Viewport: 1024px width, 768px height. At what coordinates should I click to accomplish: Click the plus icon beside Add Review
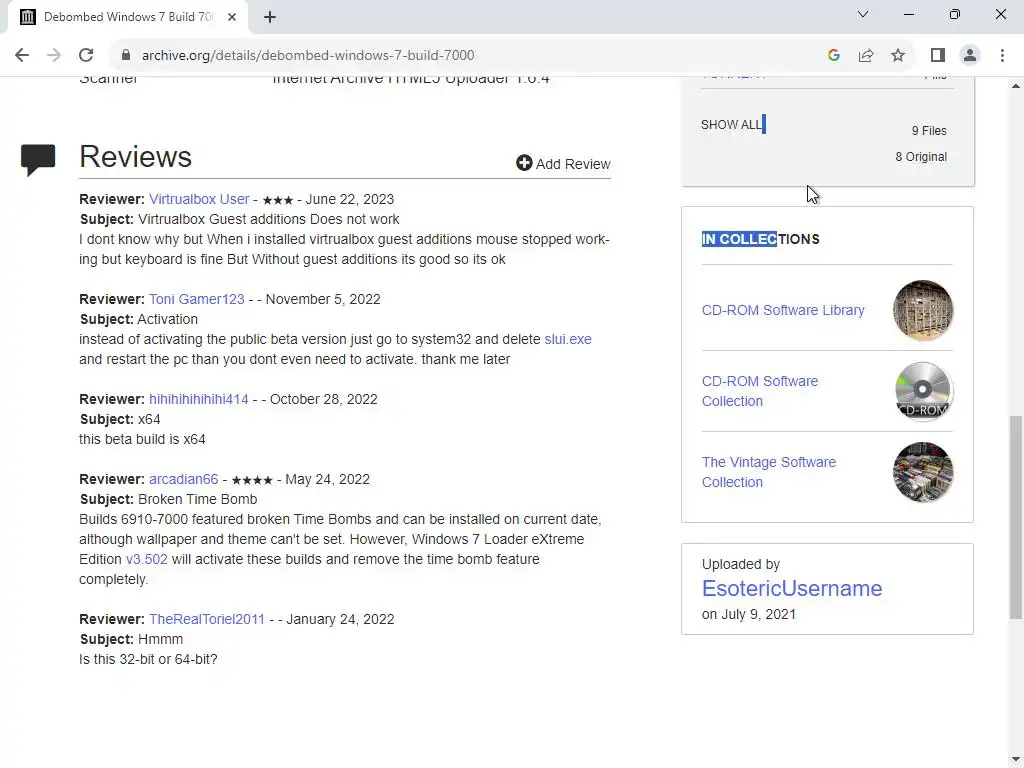(x=524, y=163)
